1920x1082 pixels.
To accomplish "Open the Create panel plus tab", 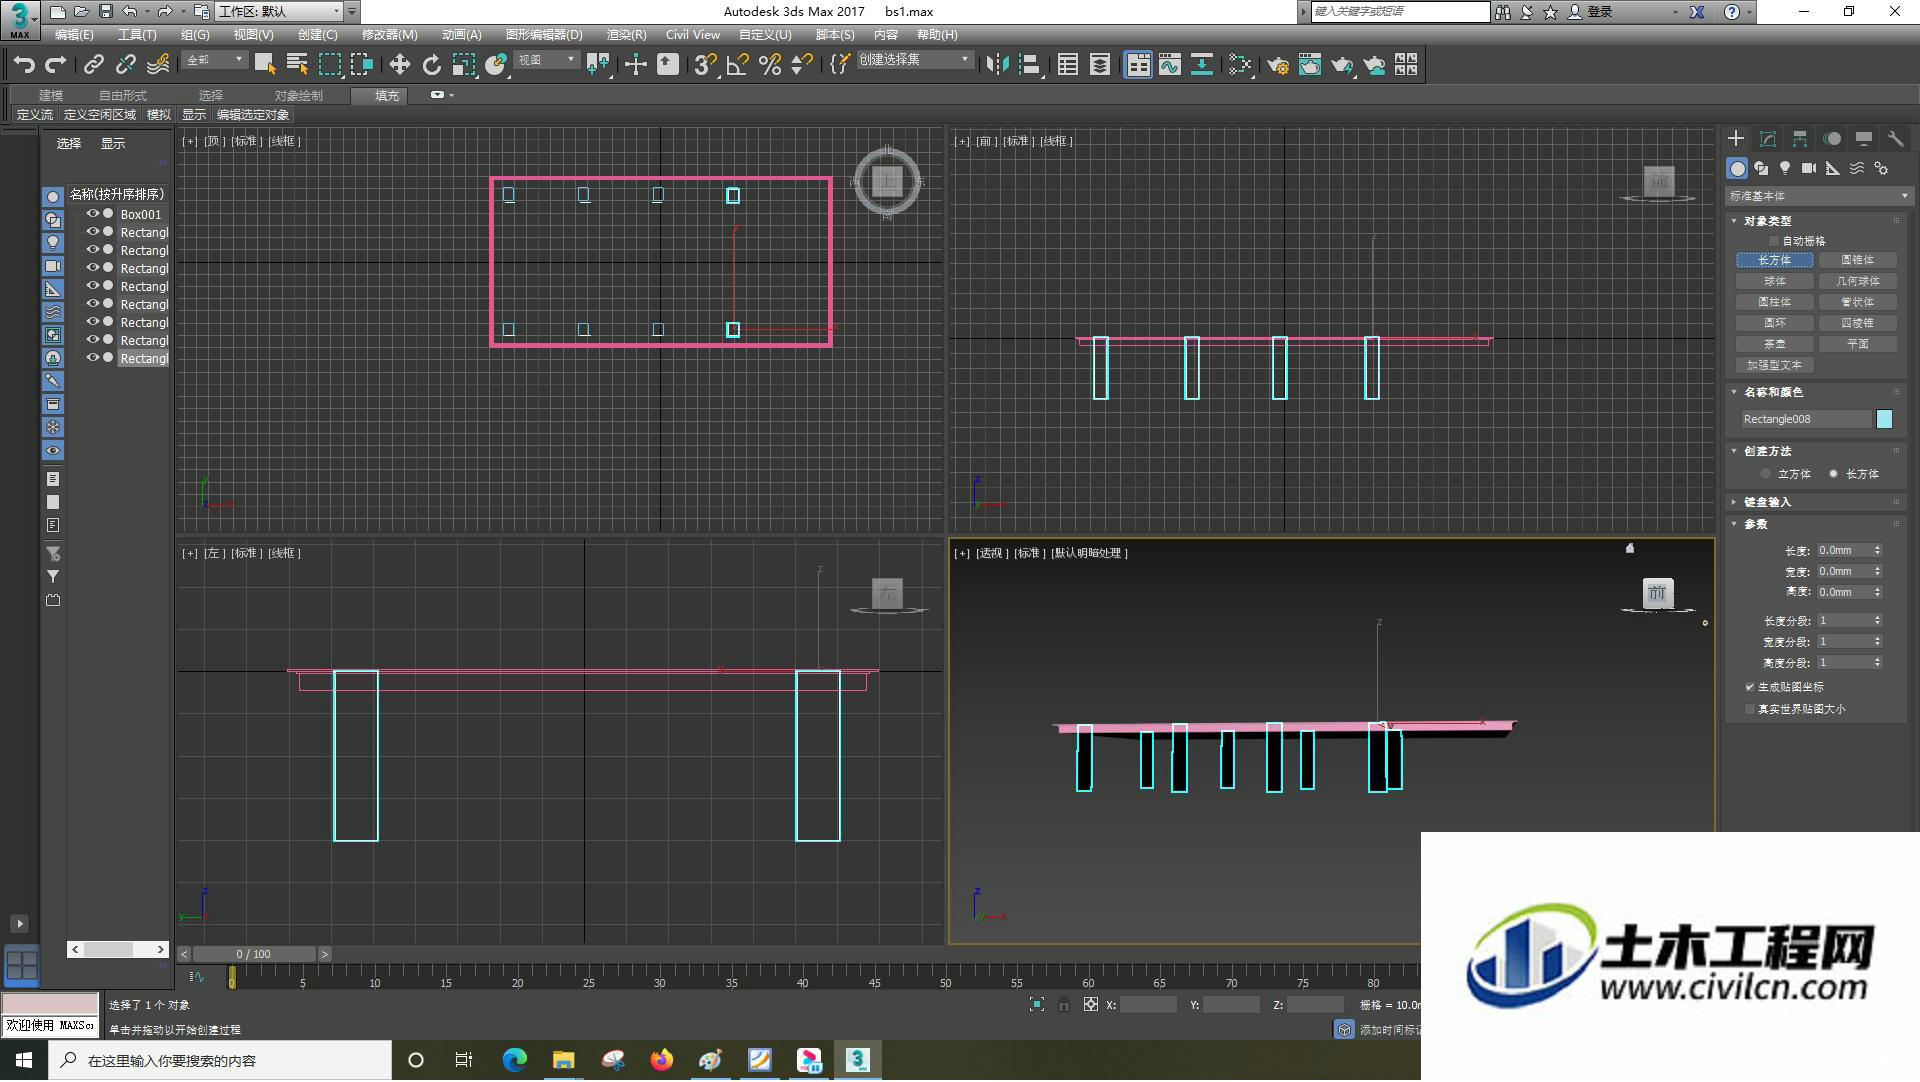I will click(x=1736, y=139).
